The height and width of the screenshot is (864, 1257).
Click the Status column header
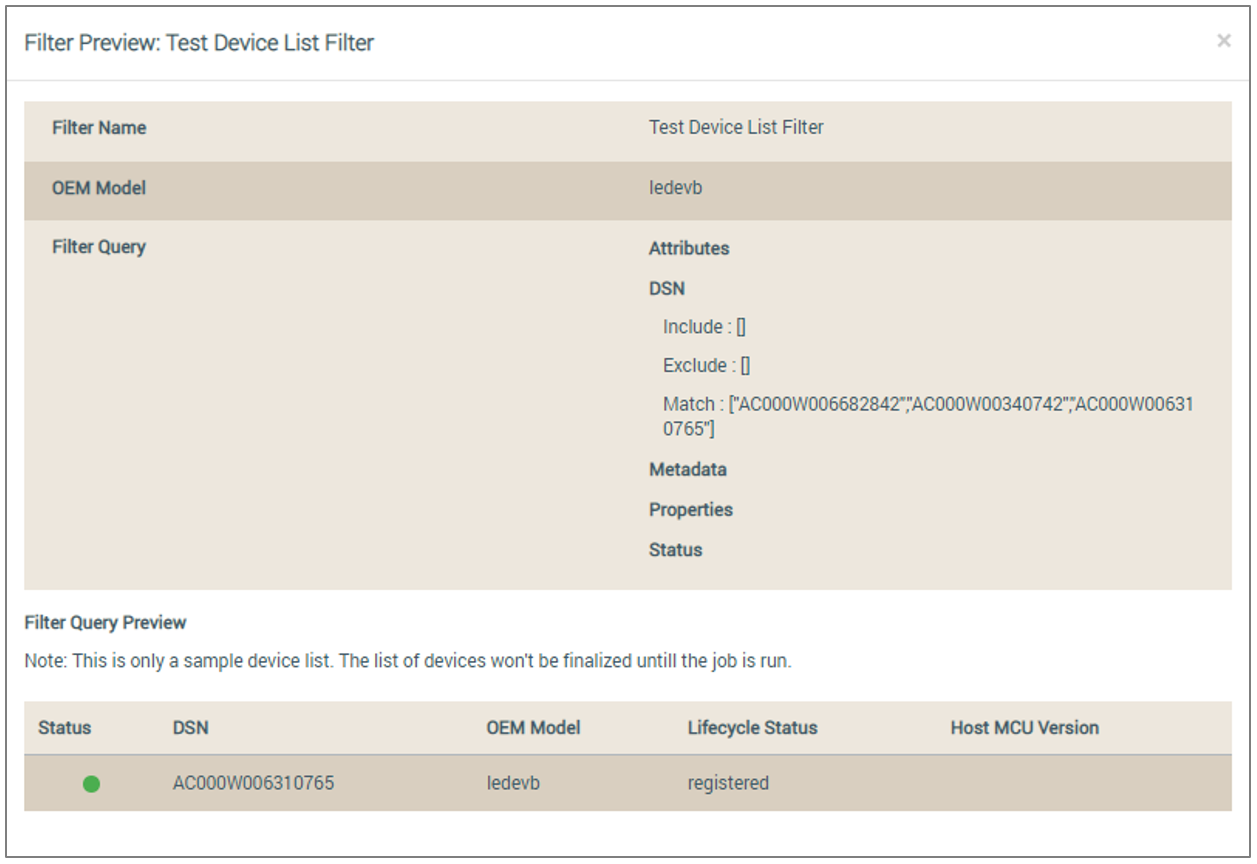click(x=65, y=728)
